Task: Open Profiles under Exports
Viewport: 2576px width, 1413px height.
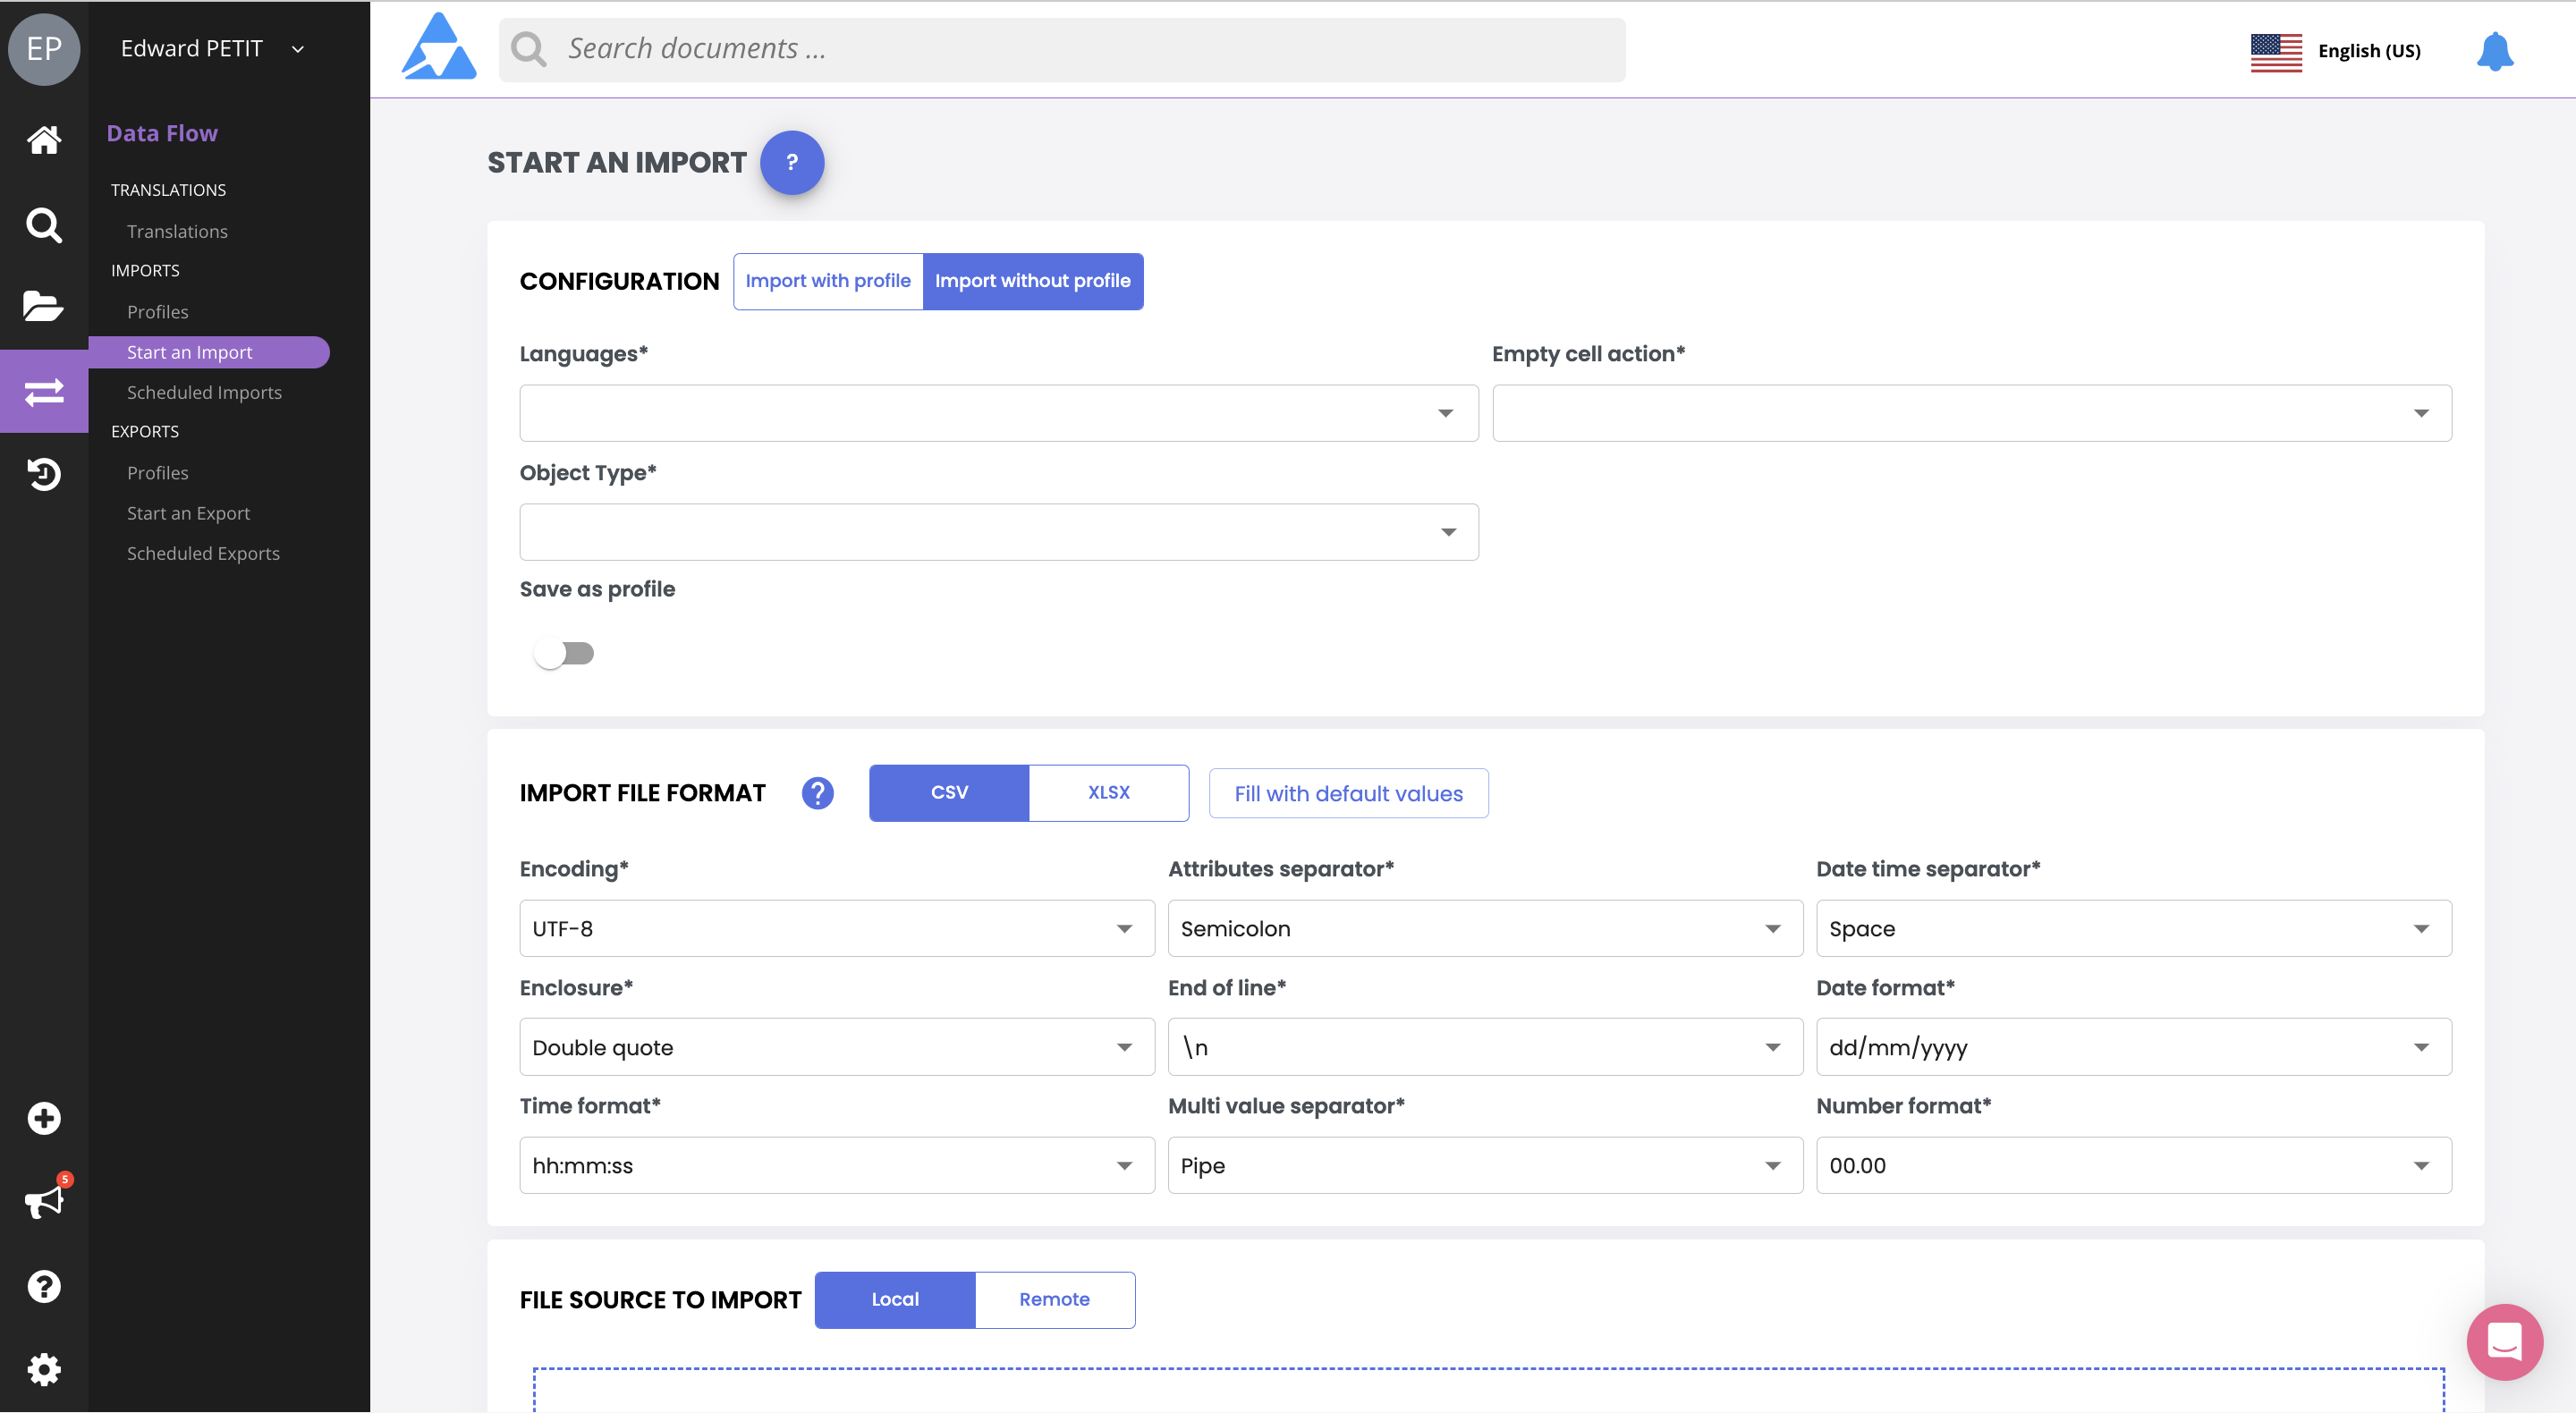Action: pyautogui.click(x=157, y=473)
